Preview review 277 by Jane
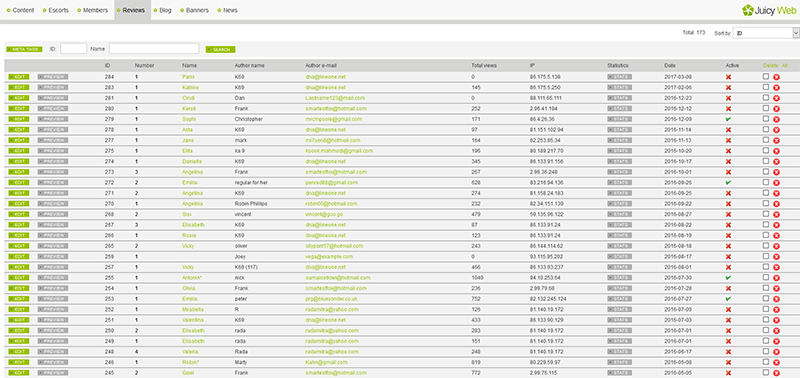 coord(53,140)
